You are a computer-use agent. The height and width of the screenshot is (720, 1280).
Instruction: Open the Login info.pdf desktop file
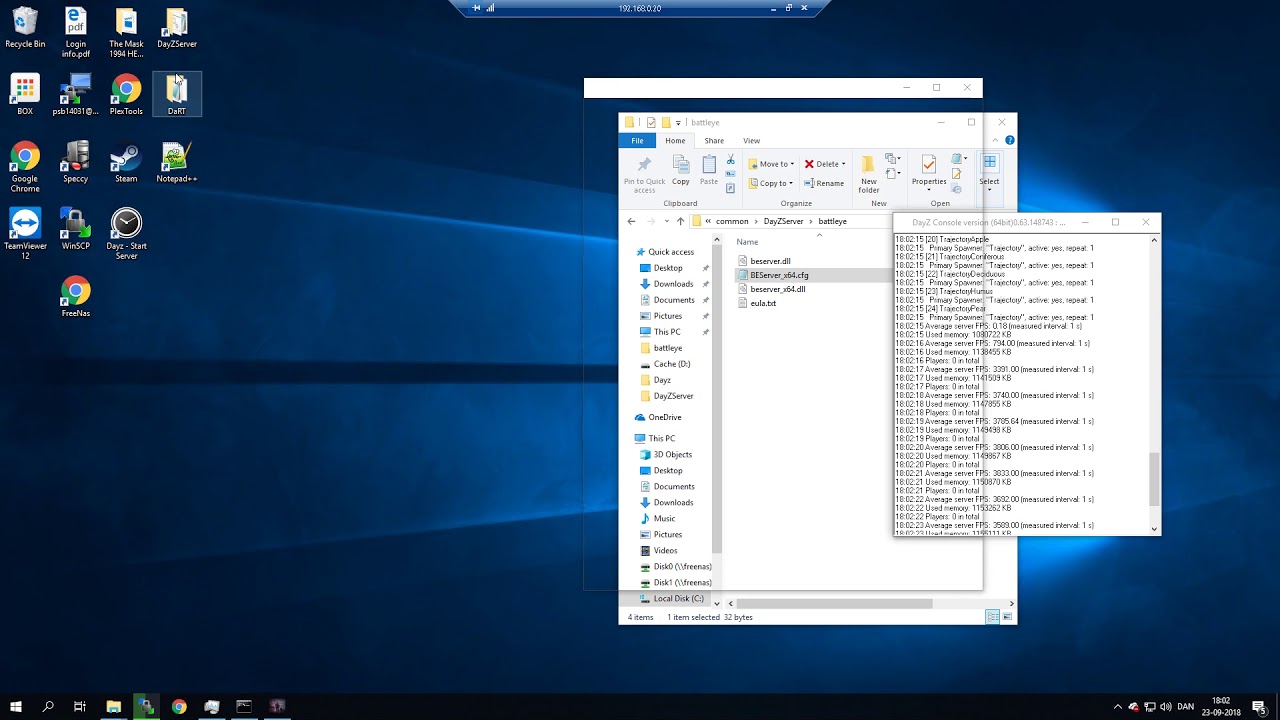click(x=76, y=33)
